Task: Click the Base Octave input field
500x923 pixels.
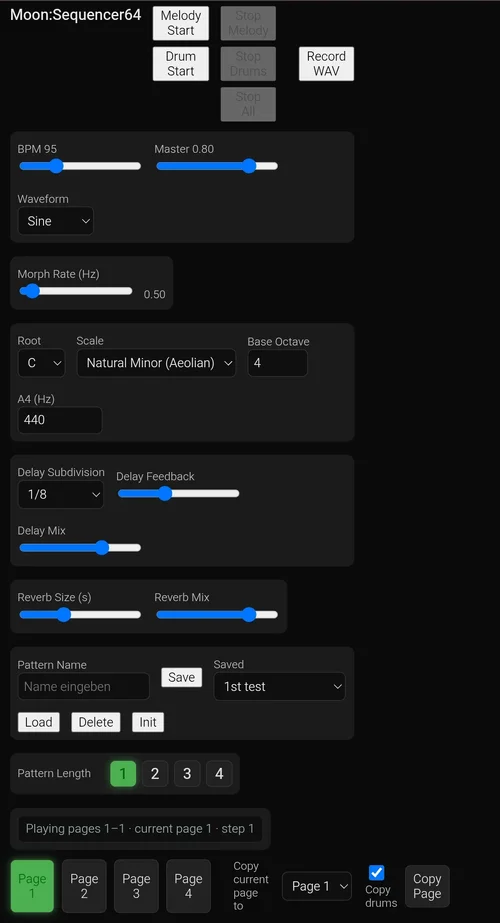Action: [x=277, y=363]
